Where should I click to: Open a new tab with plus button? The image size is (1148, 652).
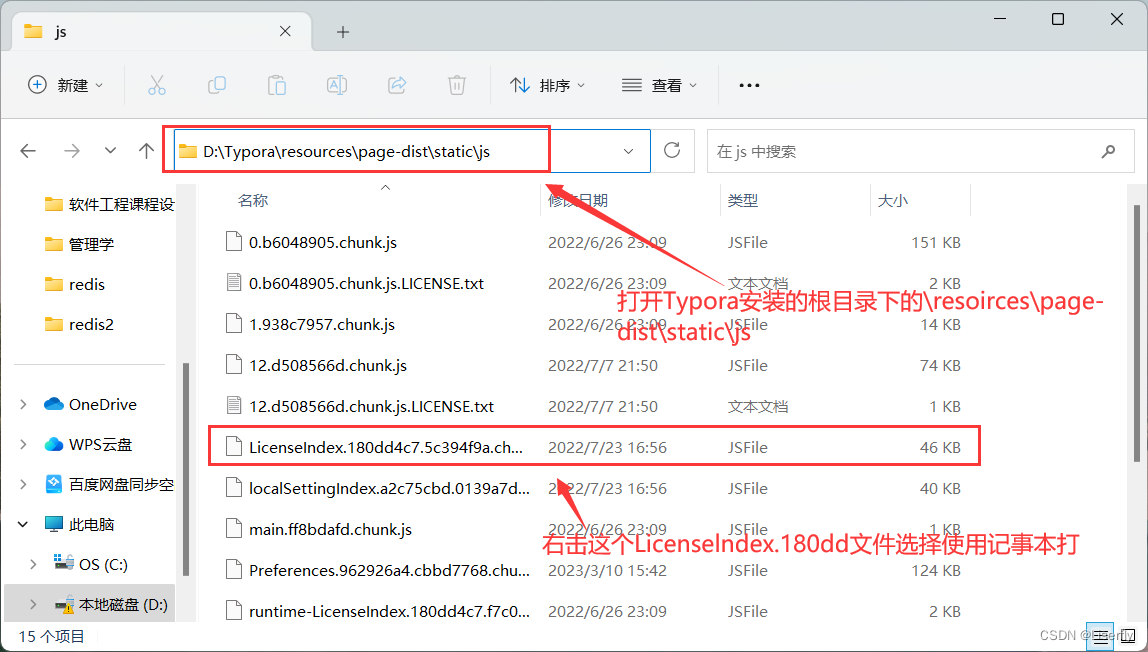(x=343, y=31)
